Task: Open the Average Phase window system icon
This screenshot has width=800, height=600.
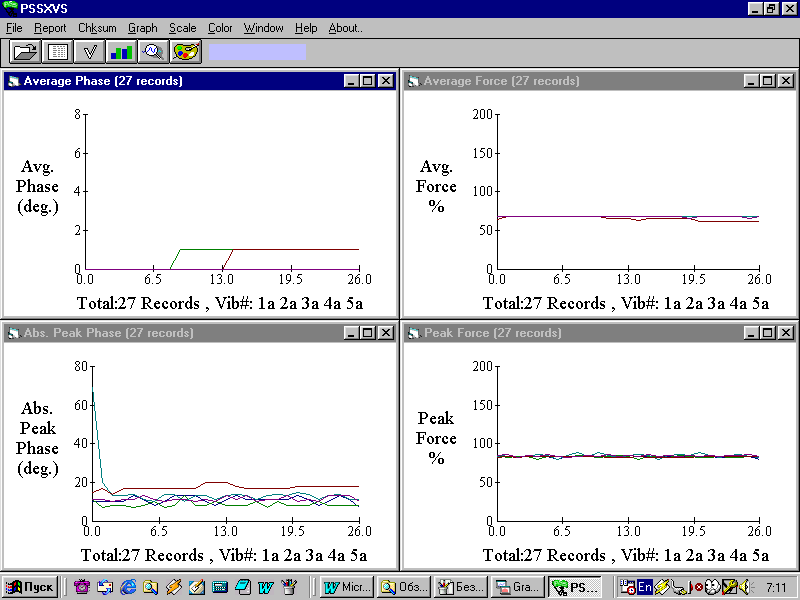Action: click(x=14, y=81)
